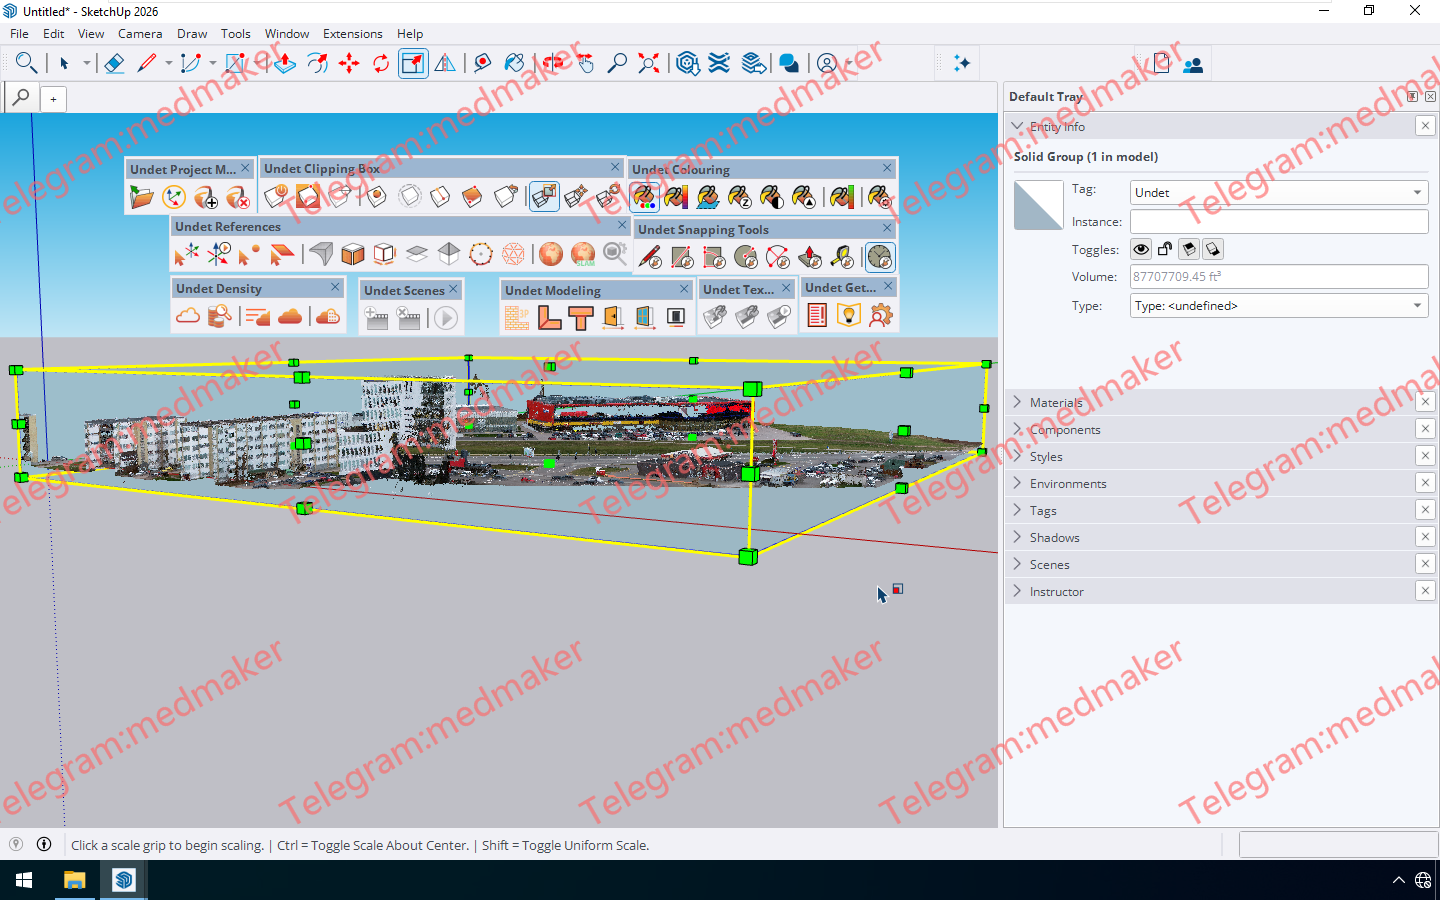Open the Extensions menu
The width and height of the screenshot is (1440, 900).
[352, 33]
